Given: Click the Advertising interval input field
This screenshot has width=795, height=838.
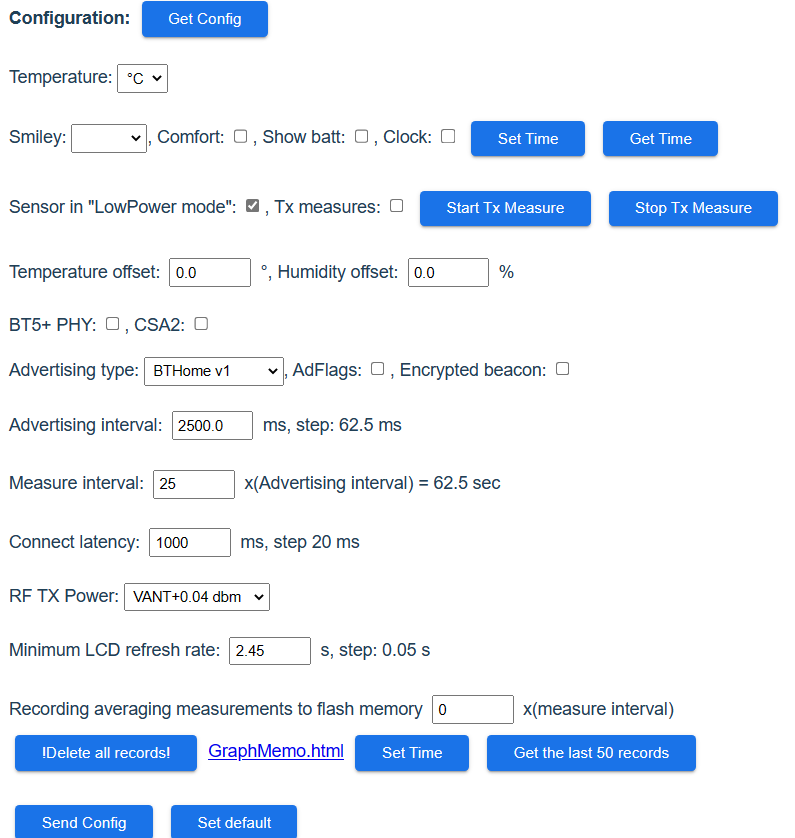Looking at the screenshot, I should click(212, 425).
